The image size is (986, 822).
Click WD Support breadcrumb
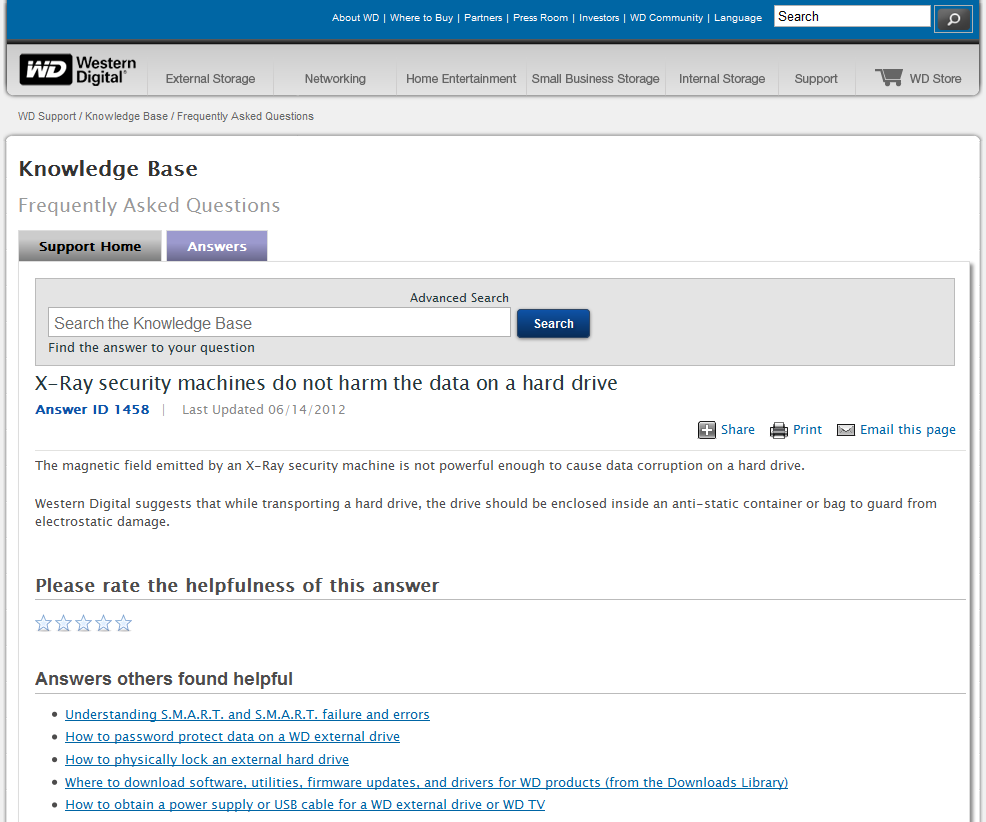pos(47,116)
